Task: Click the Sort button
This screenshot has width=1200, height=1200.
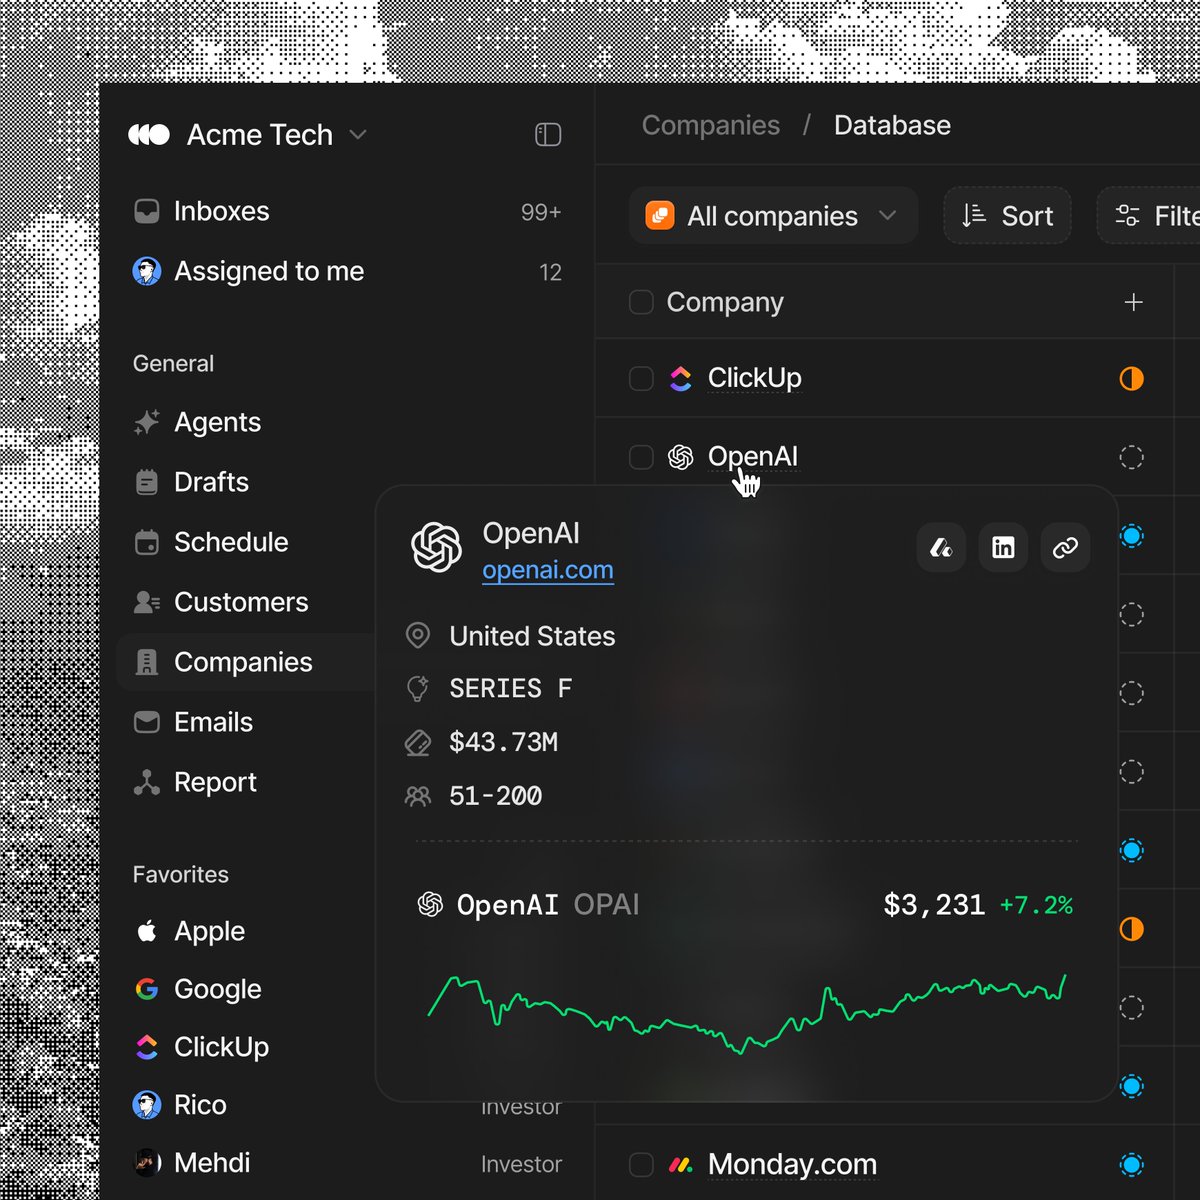Action: click(x=1007, y=215)
